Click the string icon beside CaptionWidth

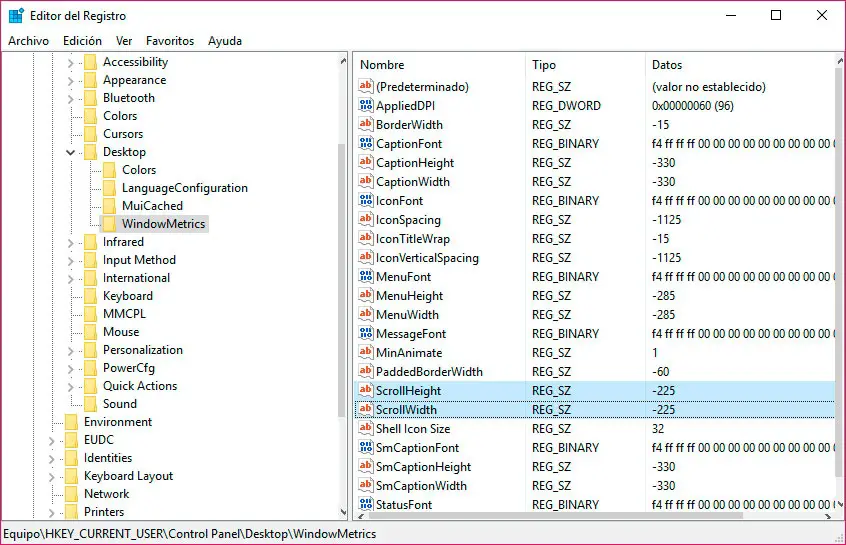point(366,181)
